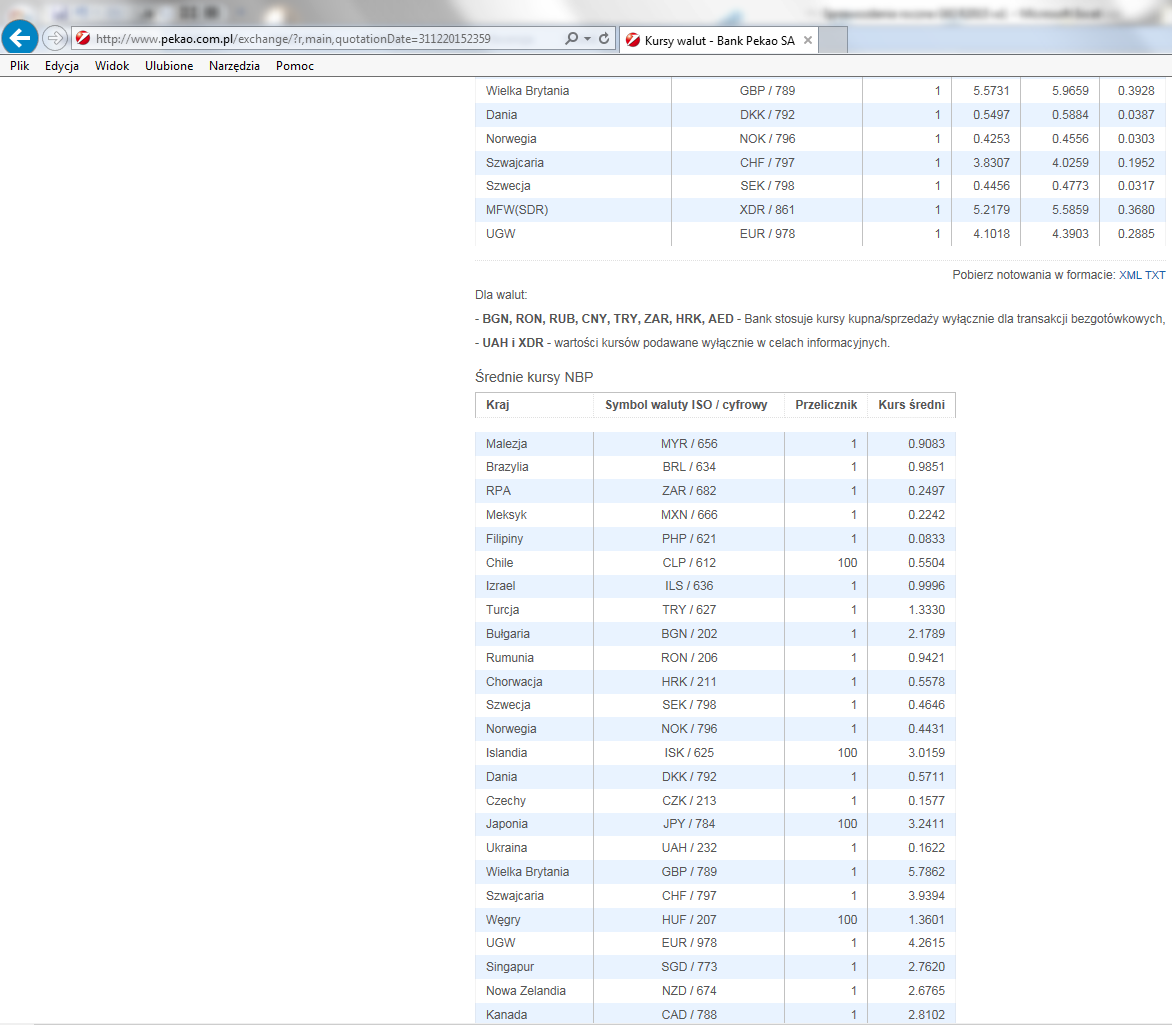1172x1025 pixels.
Task: Click CZK / 213 currency code
Action: pyautogui.click(x=689, y=800)
